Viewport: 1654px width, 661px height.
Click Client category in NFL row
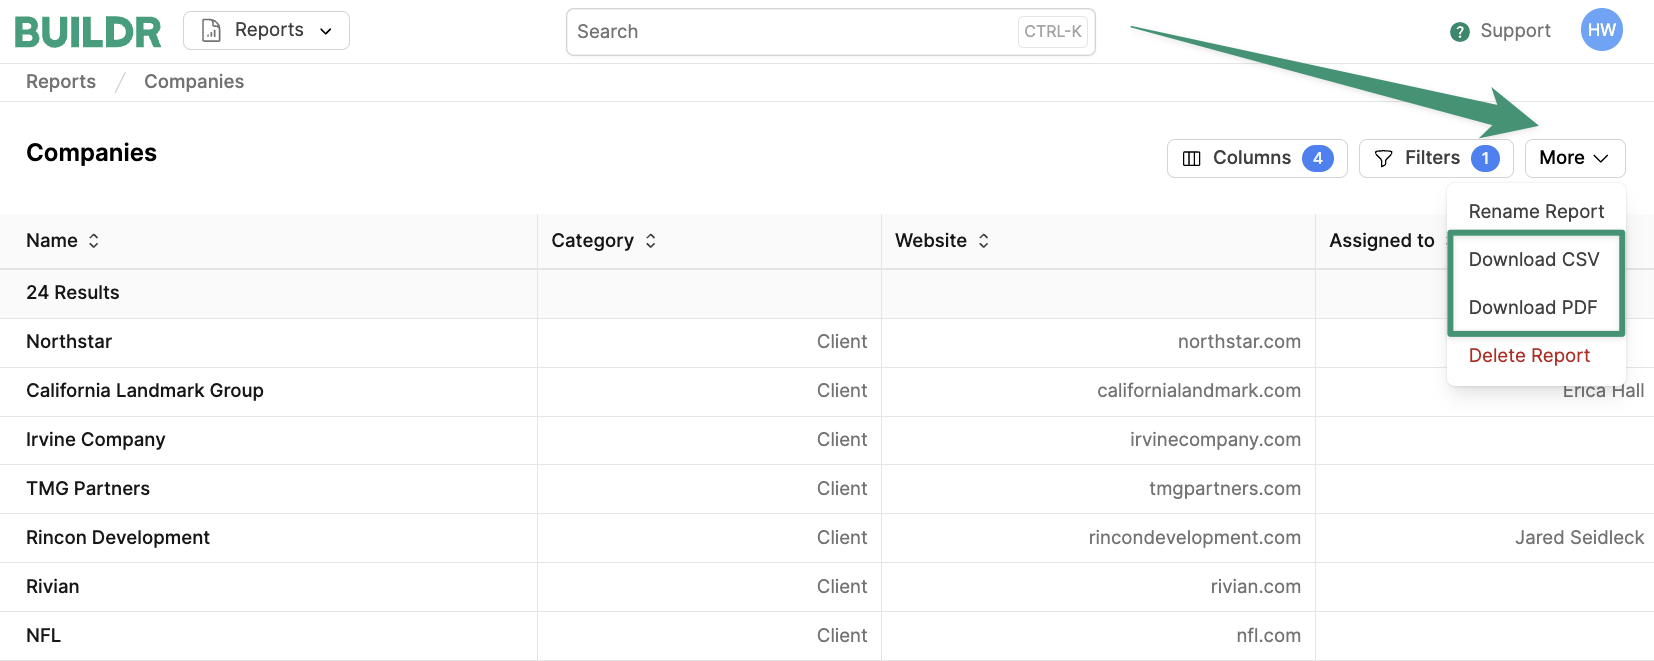842,636
